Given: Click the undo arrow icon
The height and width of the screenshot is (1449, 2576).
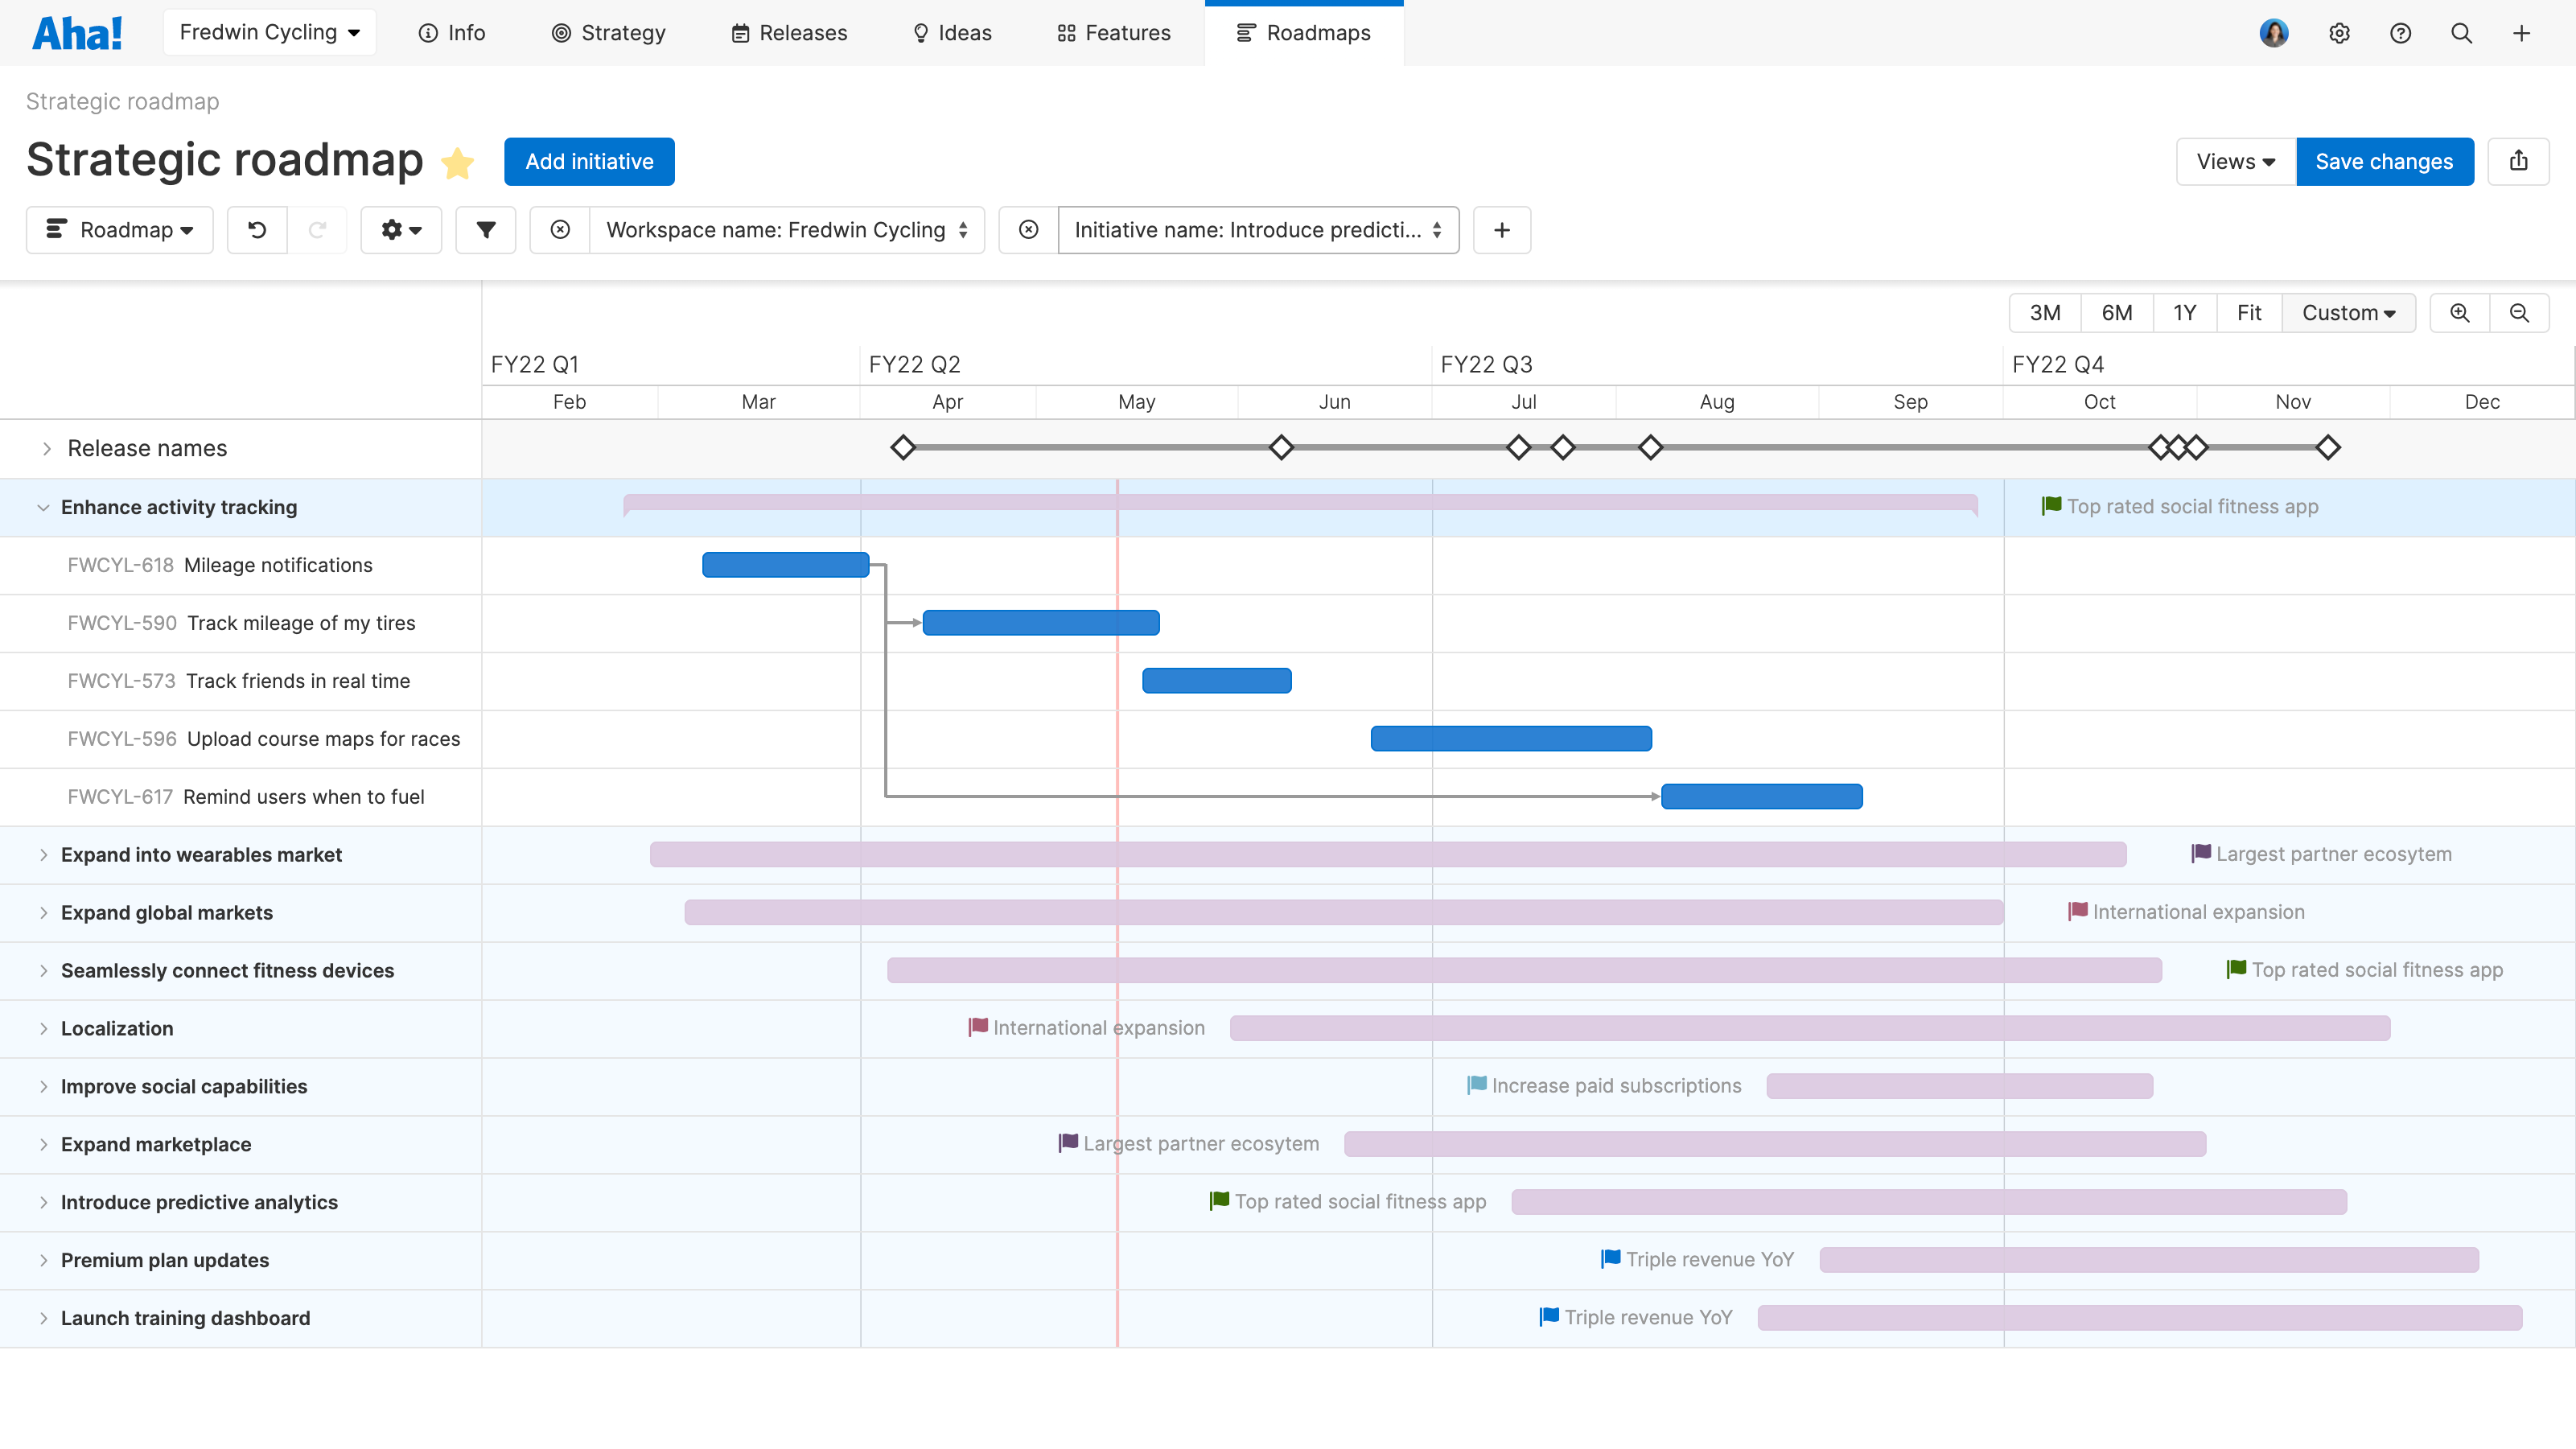Looking at the screenshot, I should click(x=257, y=230).
